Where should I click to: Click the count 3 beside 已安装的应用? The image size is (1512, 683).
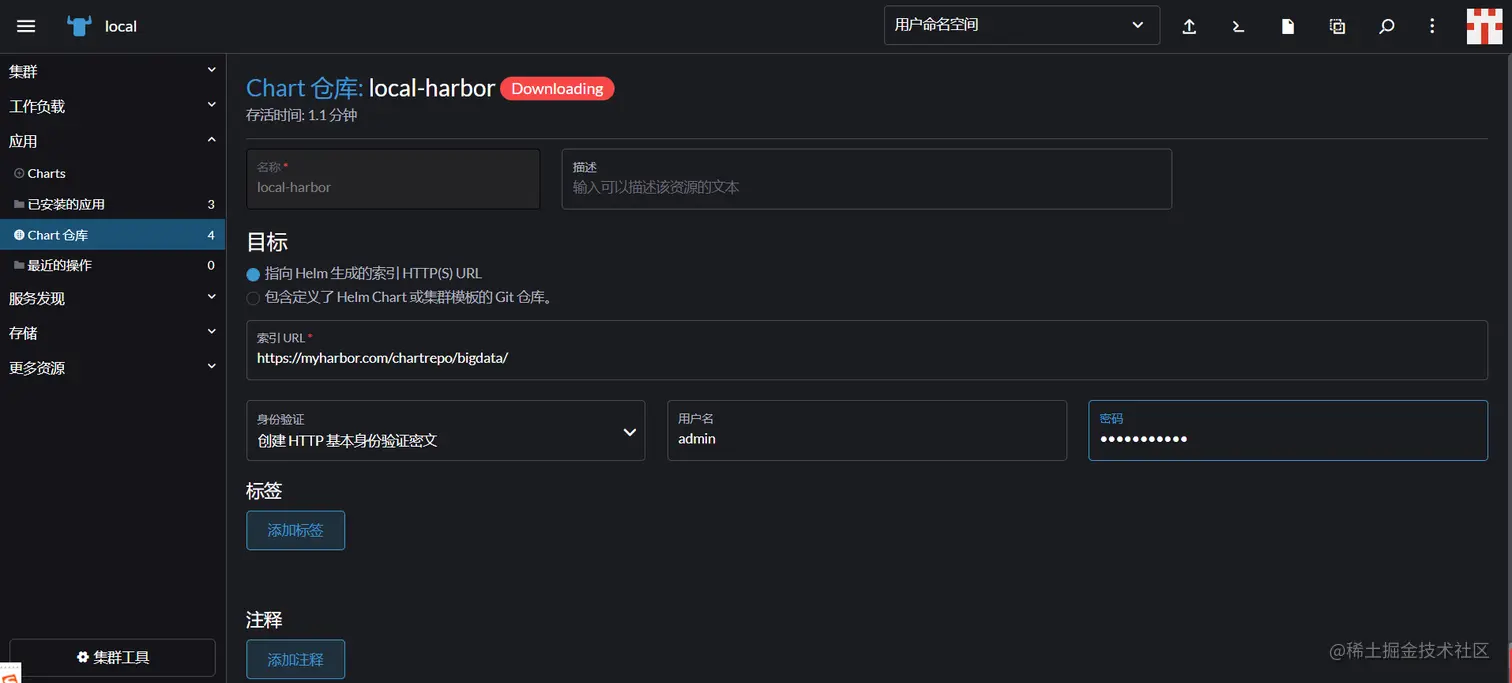(x=211, y=204)
